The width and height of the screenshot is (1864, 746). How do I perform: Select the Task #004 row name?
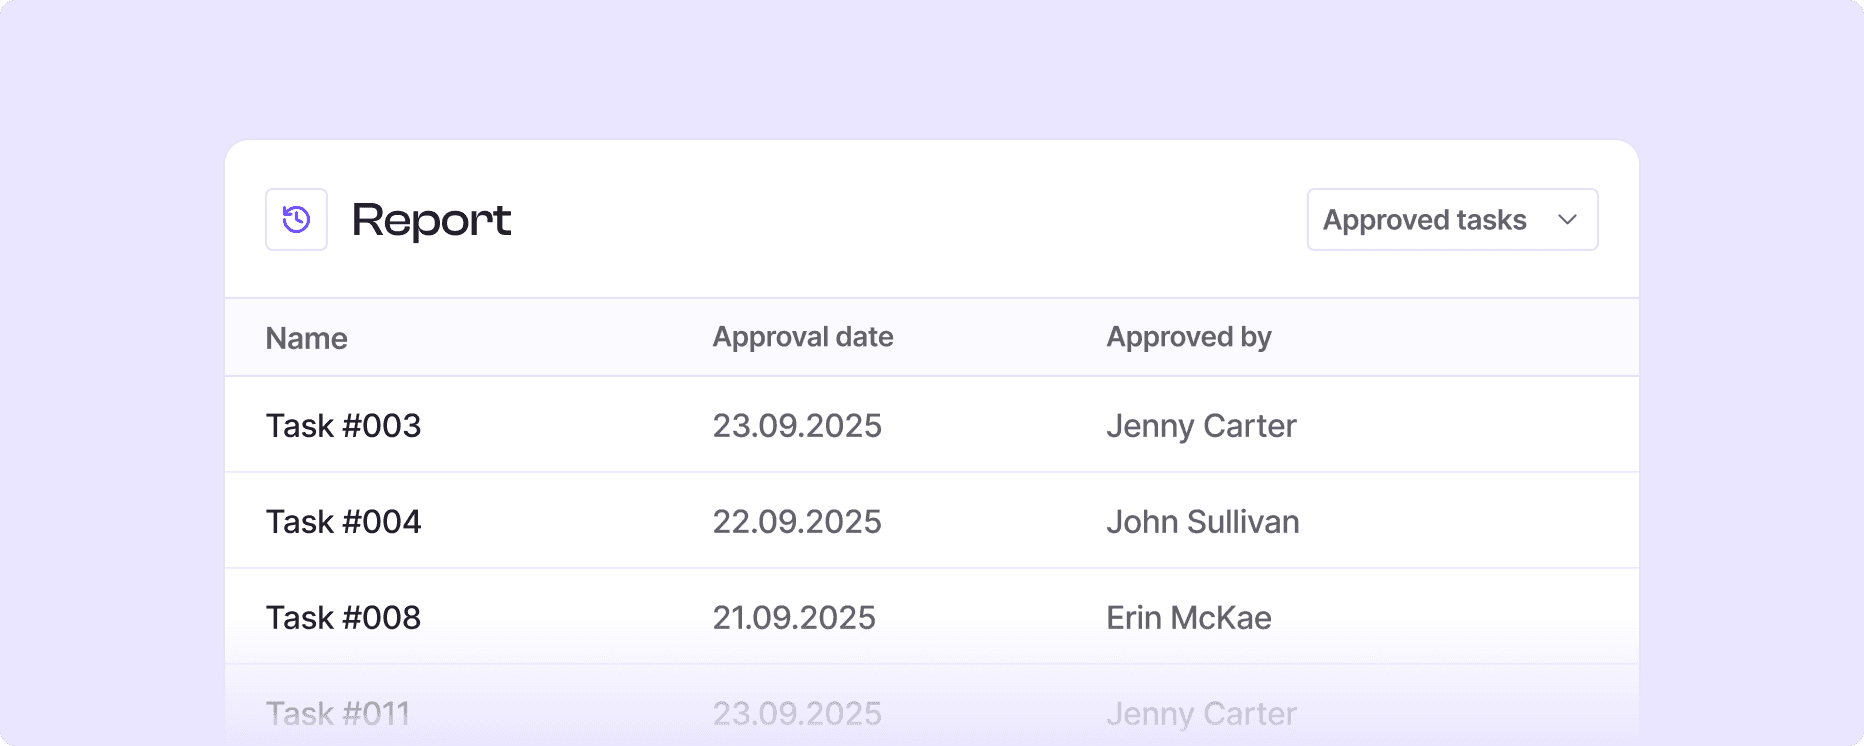(x=343, y=522)
